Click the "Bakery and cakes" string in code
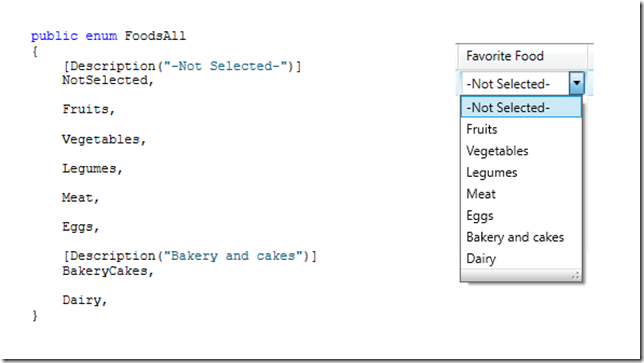This screenshot has width=644, height=363. 233,256
